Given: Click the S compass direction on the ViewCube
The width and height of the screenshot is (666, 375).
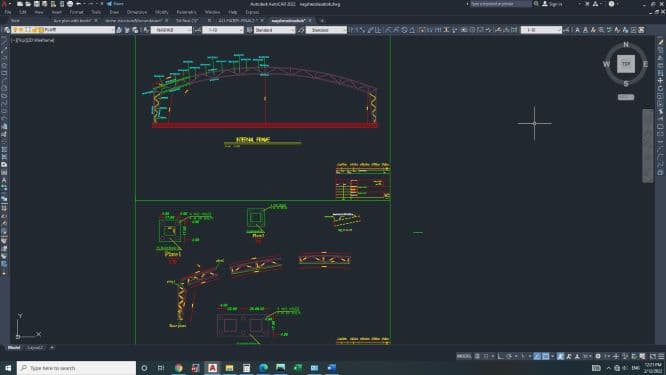Looking at the screenshot, I should click(x=626, y=84).
